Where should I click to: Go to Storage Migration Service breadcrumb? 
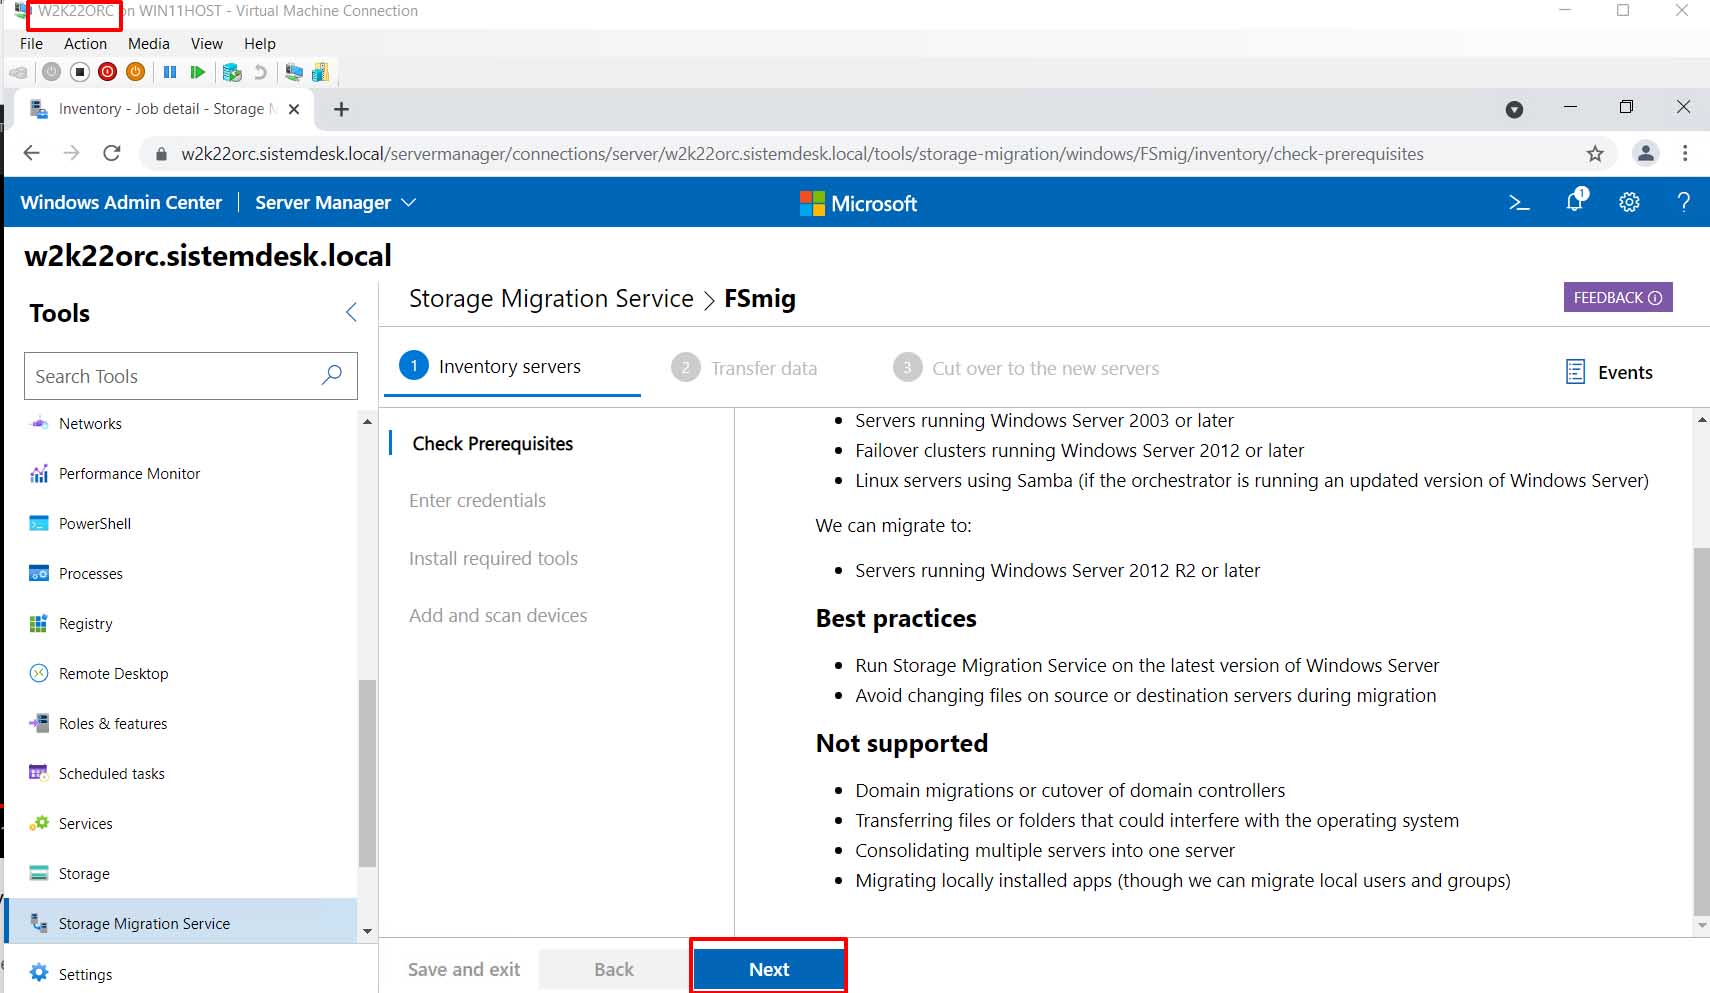(551, 299)
